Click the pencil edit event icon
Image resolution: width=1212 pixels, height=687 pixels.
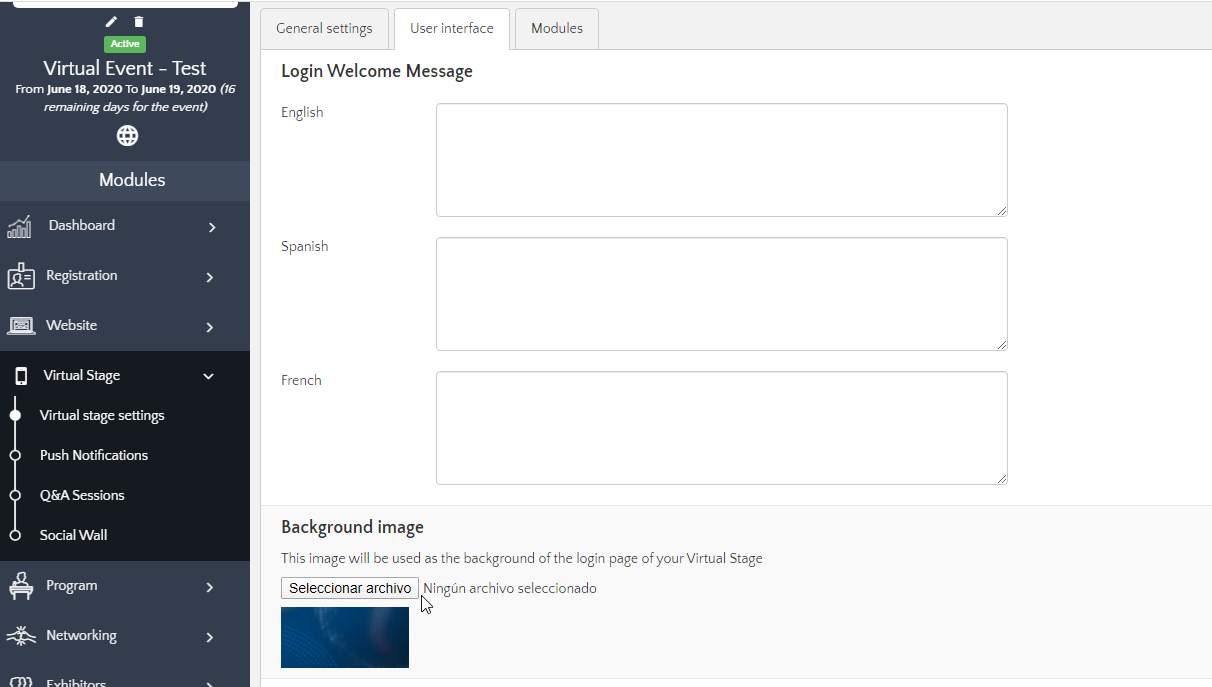111,22
